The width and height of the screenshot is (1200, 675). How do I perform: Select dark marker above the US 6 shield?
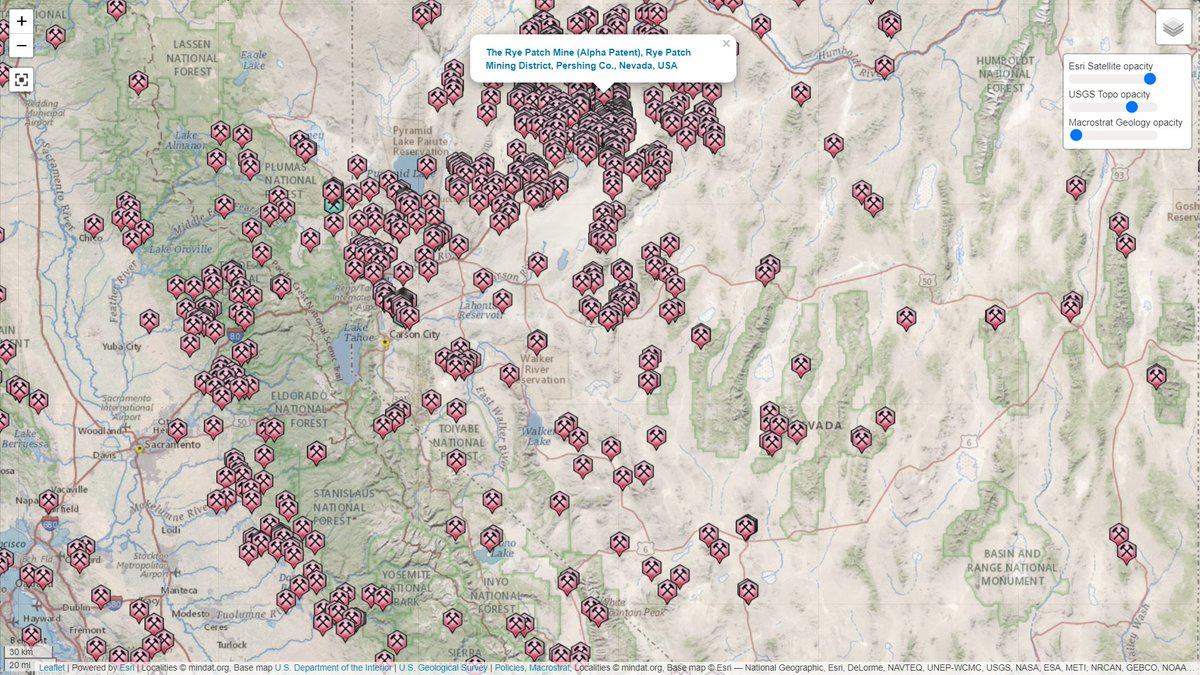coord(746,526)
